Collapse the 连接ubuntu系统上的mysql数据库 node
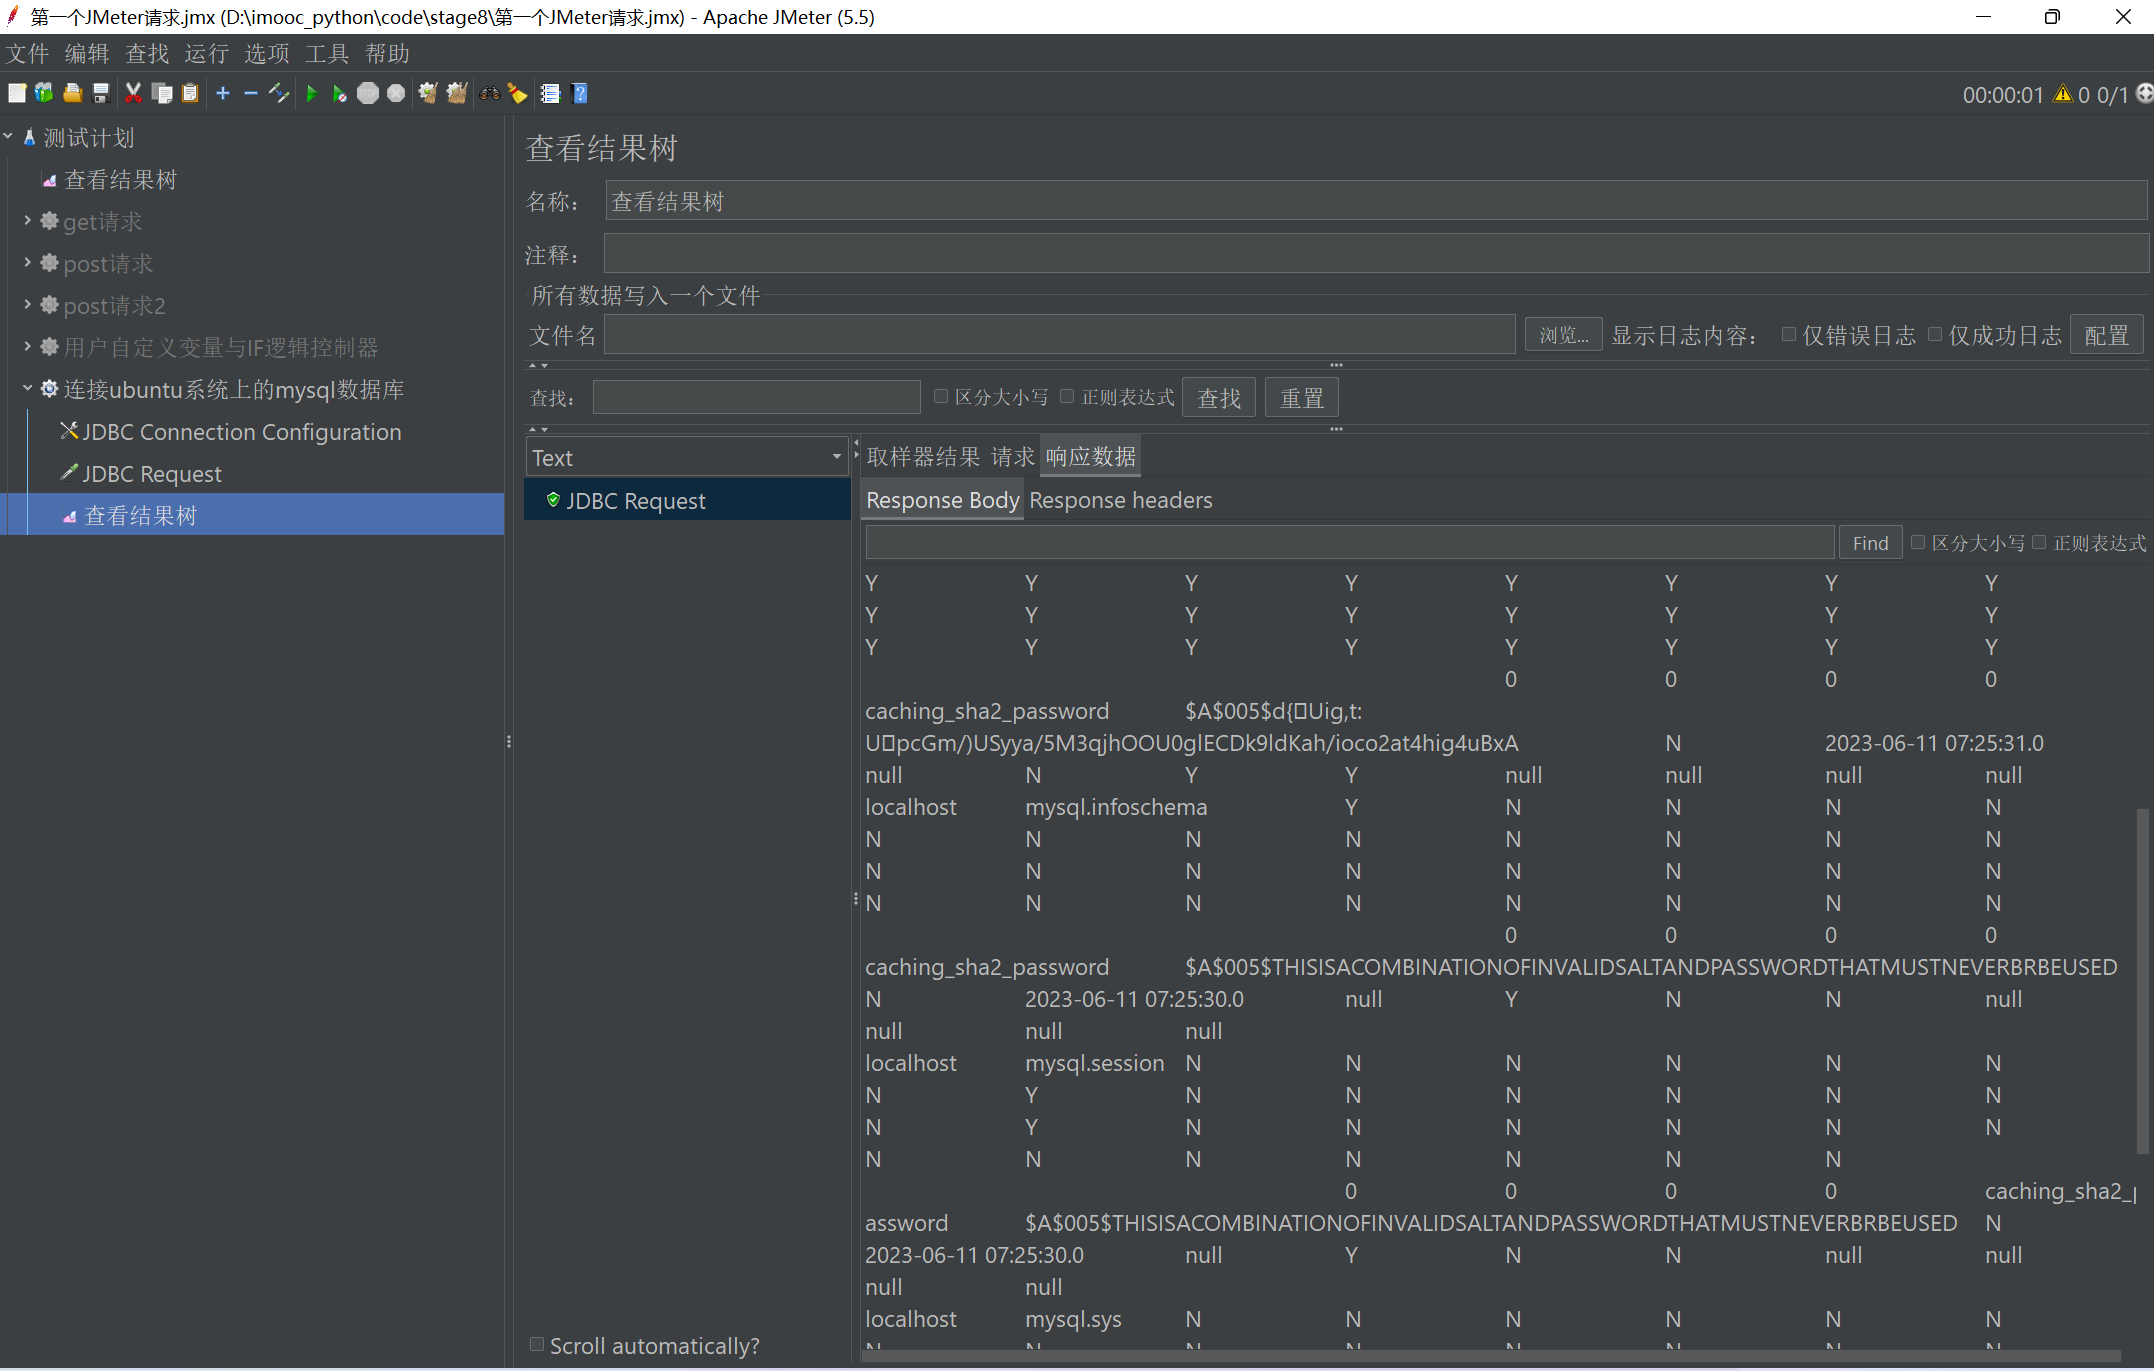The image size is (2154, 1371). click(x=27, y=389)
